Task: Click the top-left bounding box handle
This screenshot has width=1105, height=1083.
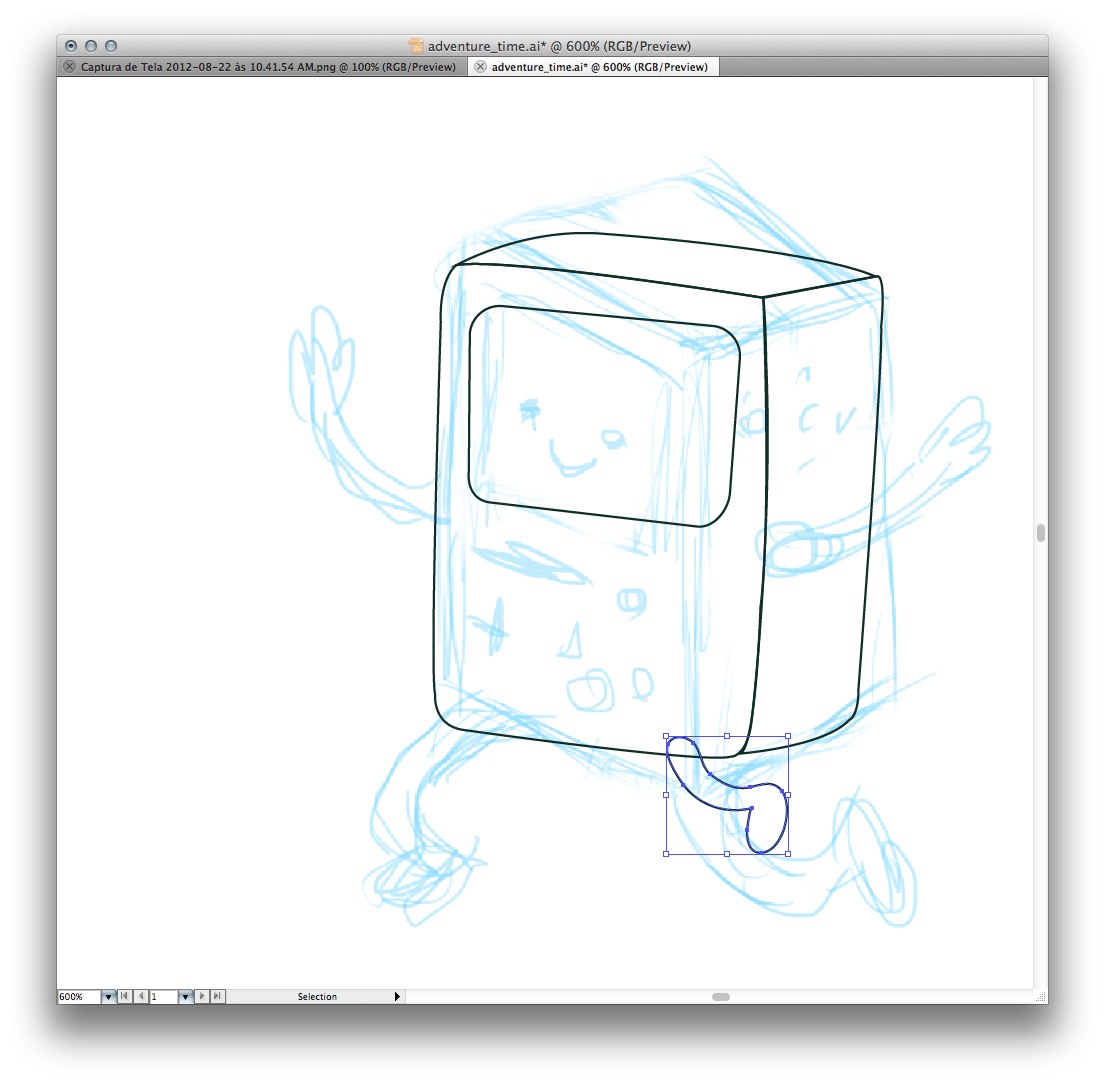Action: [666, 736]
